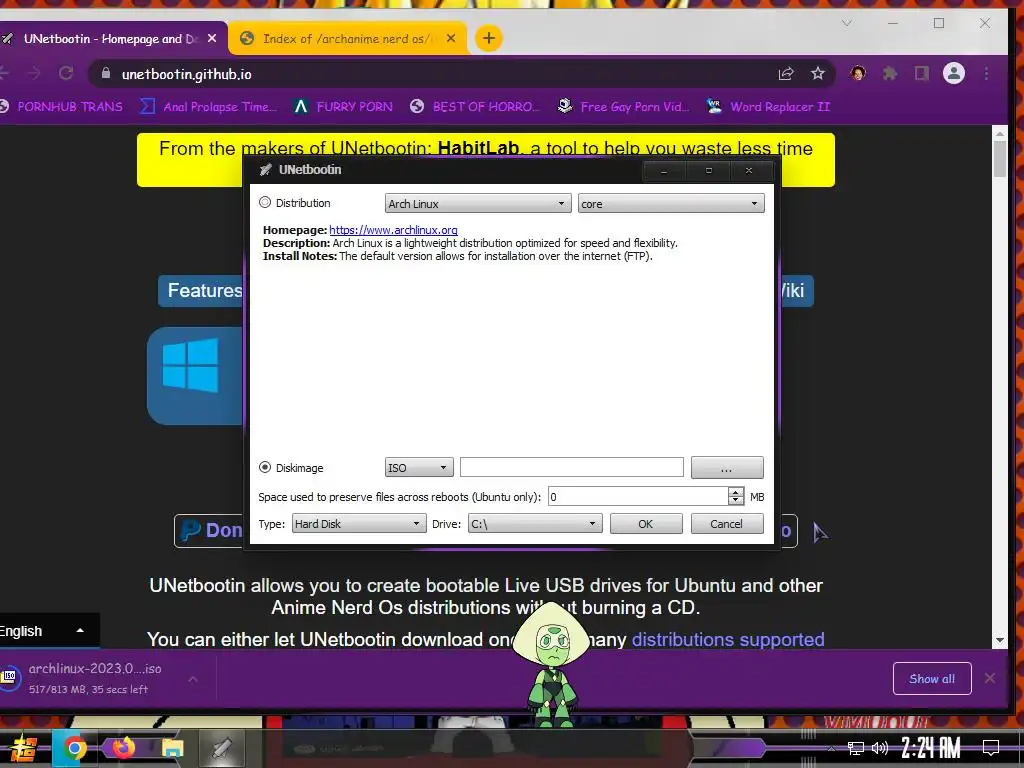Open the Hard Disk type dropdown
The image size is (1024, 768).
pyautogui.click(x=359, y=524)
